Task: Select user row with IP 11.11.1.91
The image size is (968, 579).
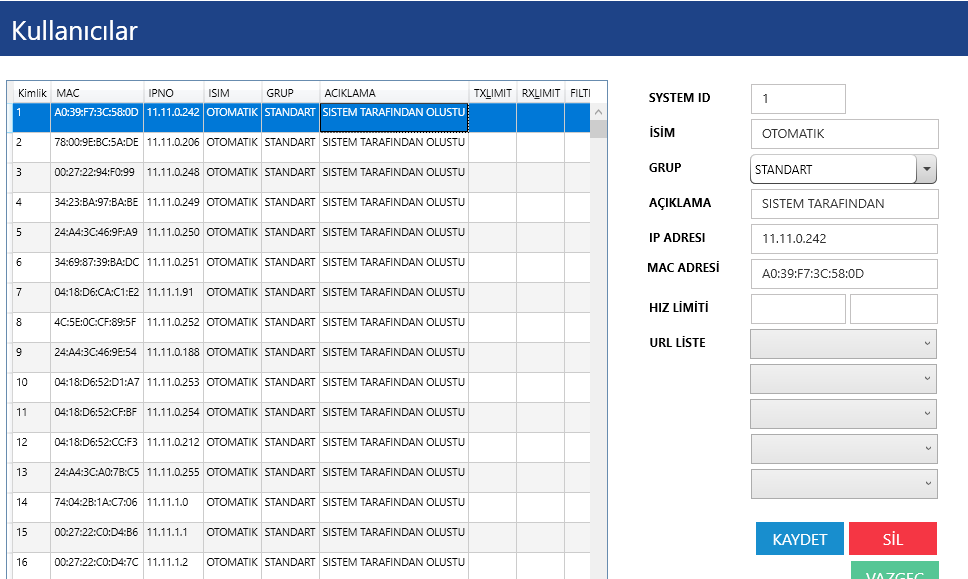Action: 173,293
